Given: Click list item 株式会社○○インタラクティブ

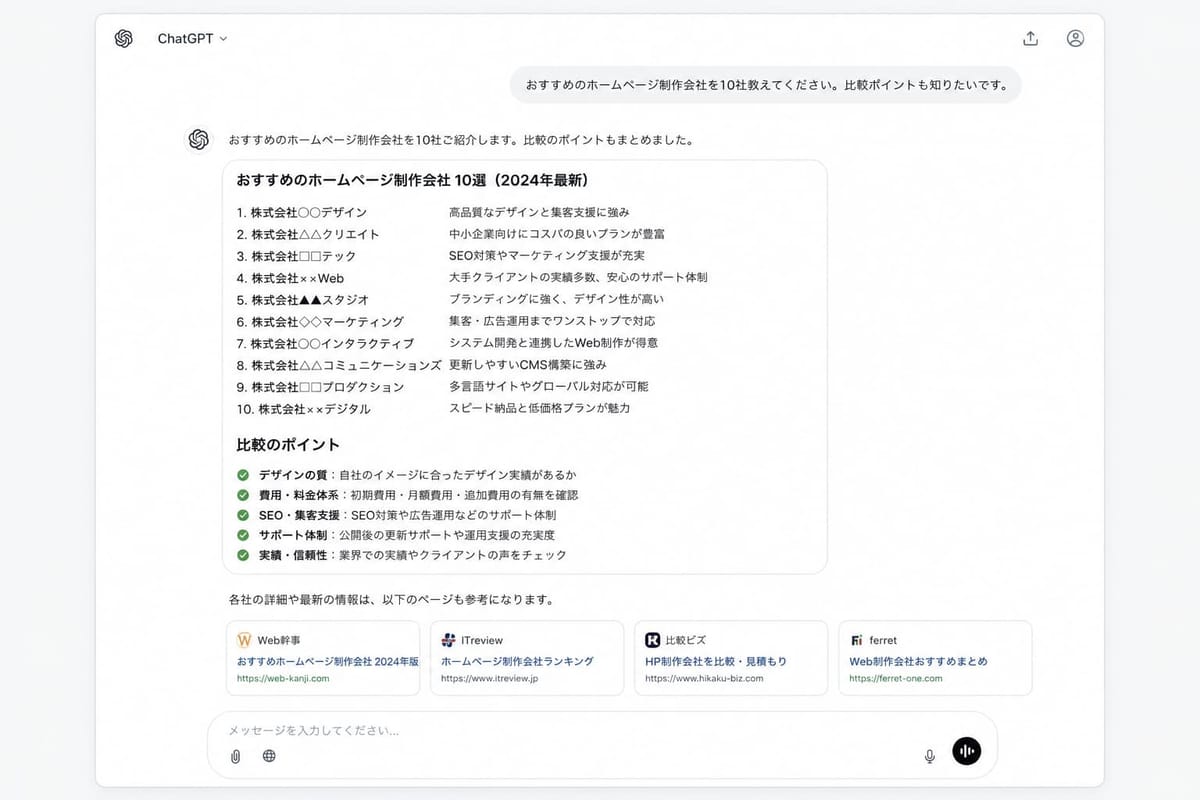Looking at the screenshot, I should coord(325,343).
